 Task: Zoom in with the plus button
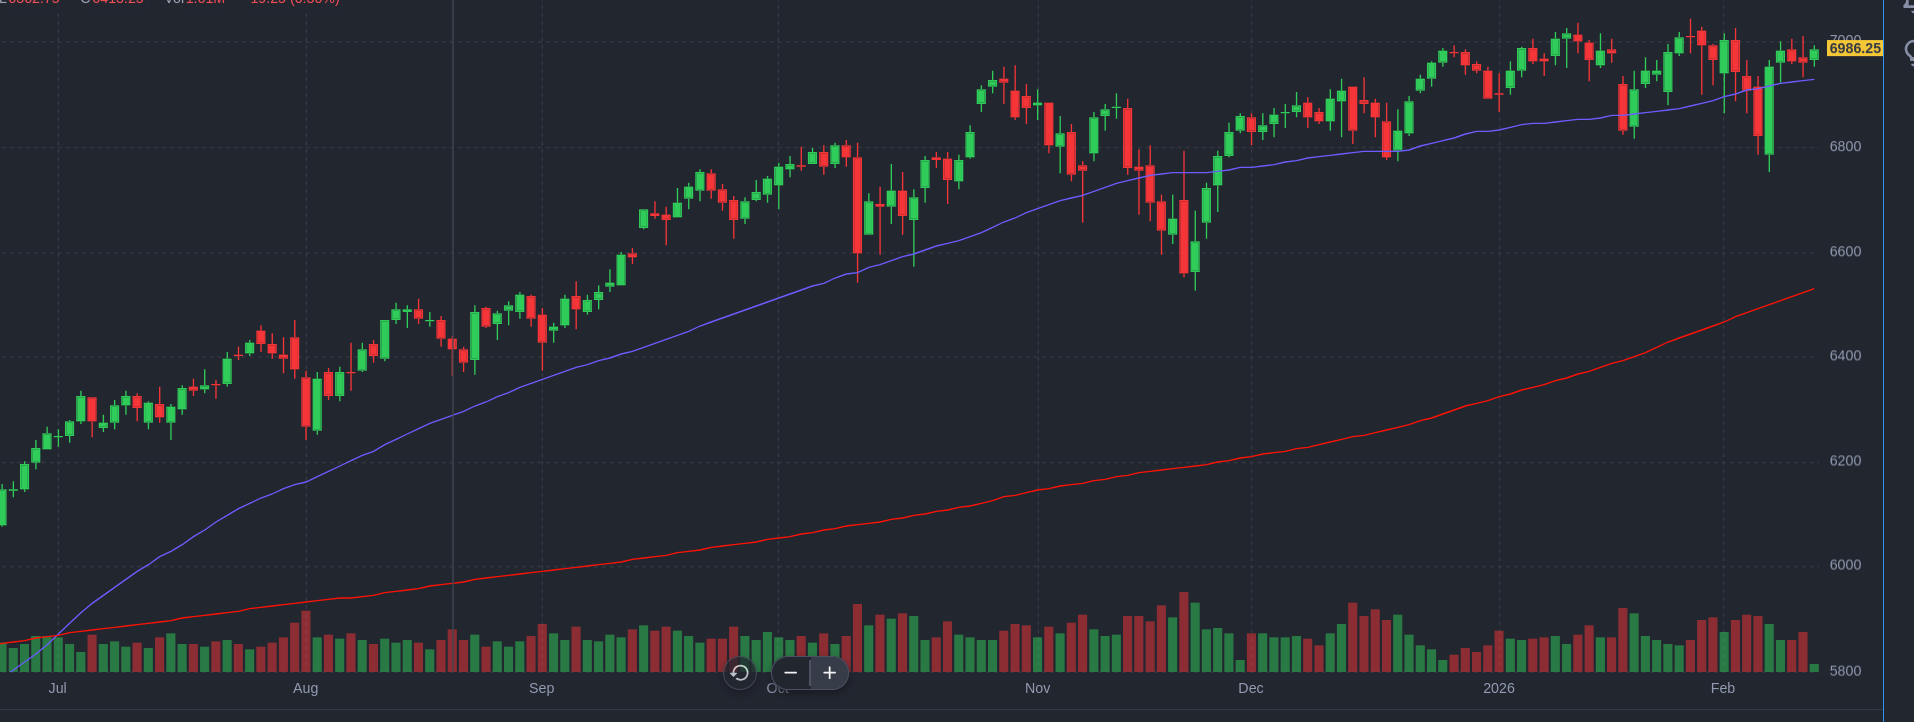829,673
